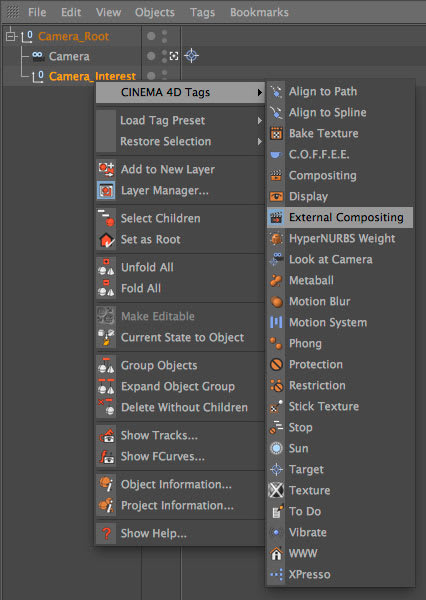Expand the Restore Selection submenu arrow
This screenshot has height=600, width=426.
tap(260, 142)
